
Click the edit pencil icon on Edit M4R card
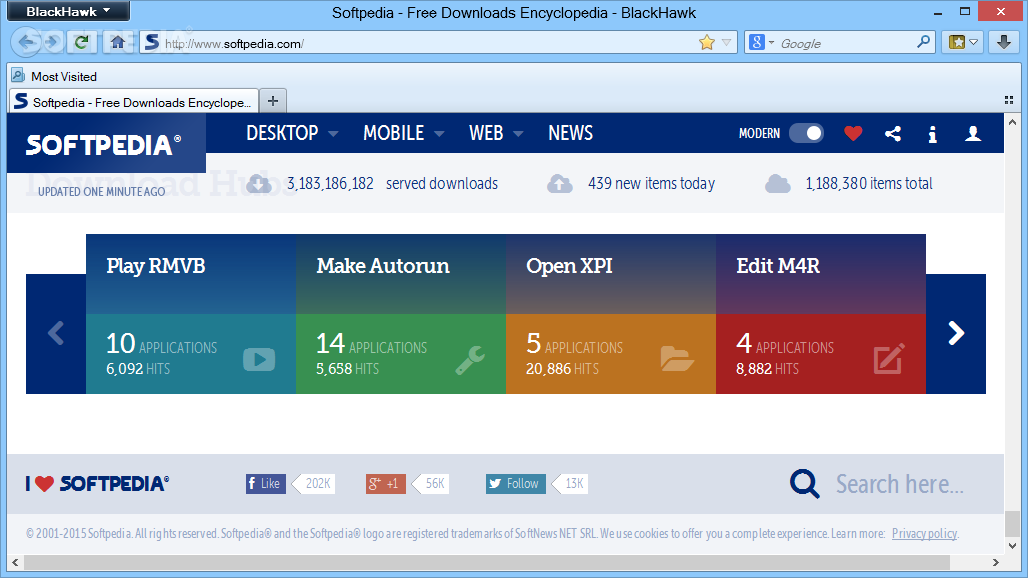point(889,358)
